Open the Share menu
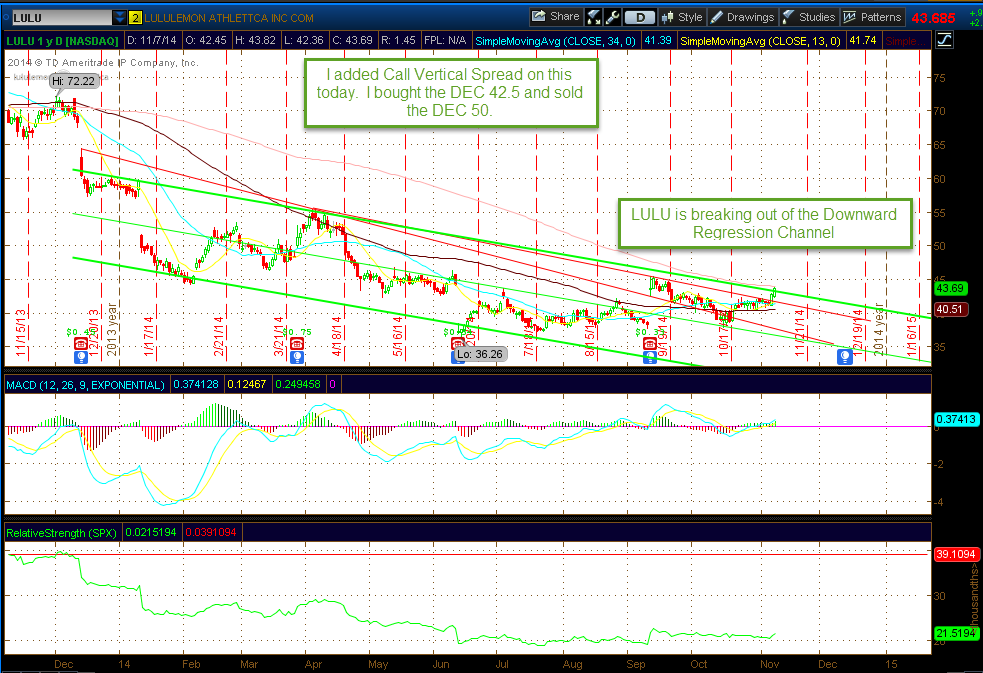 (555, 17)
